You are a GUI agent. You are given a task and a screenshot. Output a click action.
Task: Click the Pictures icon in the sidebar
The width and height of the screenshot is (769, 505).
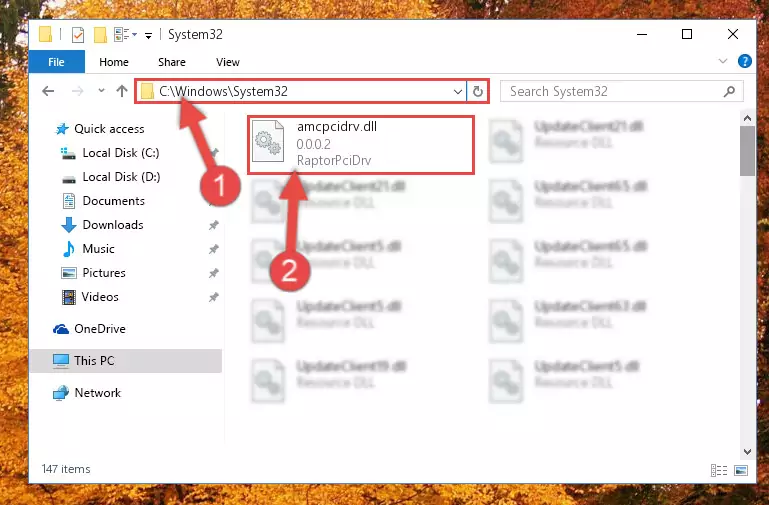69,273
